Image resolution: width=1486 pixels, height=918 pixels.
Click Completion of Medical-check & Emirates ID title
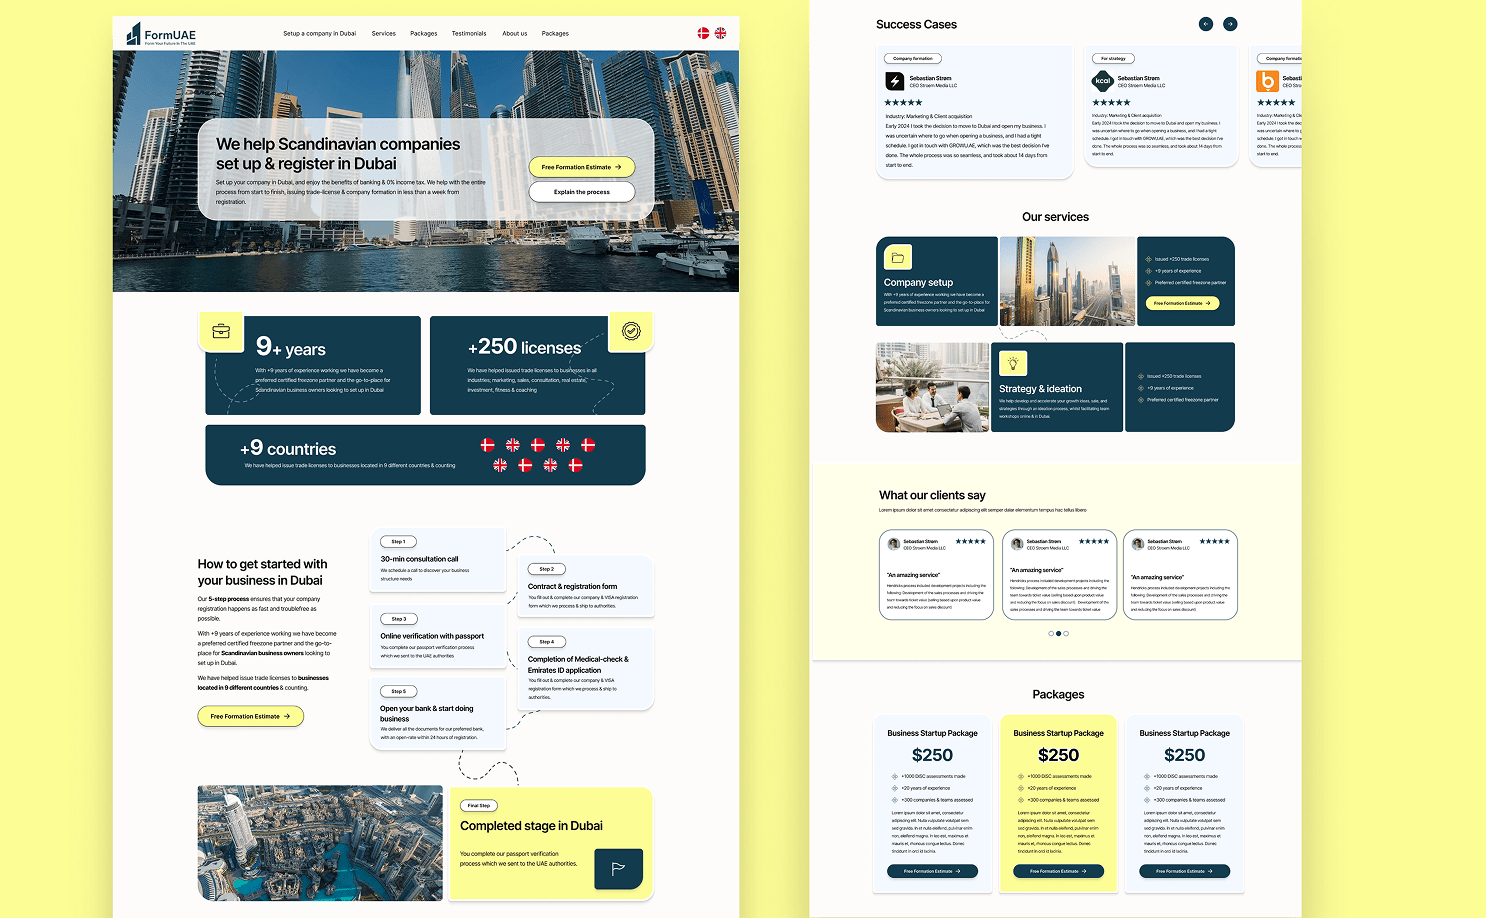click(x=578, y=665)
